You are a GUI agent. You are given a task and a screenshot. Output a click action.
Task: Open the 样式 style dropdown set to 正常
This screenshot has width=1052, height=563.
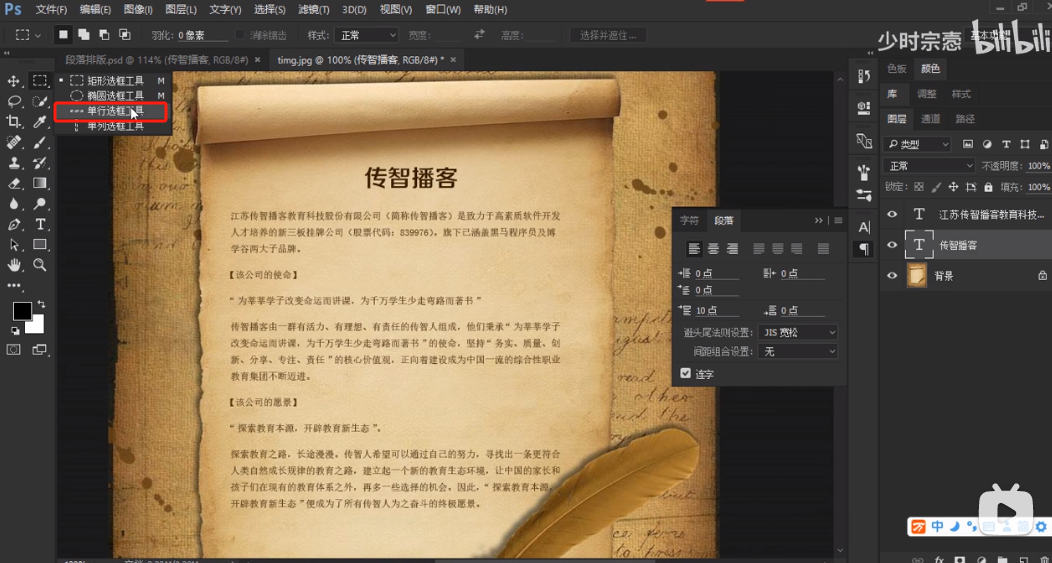point(368,35)
